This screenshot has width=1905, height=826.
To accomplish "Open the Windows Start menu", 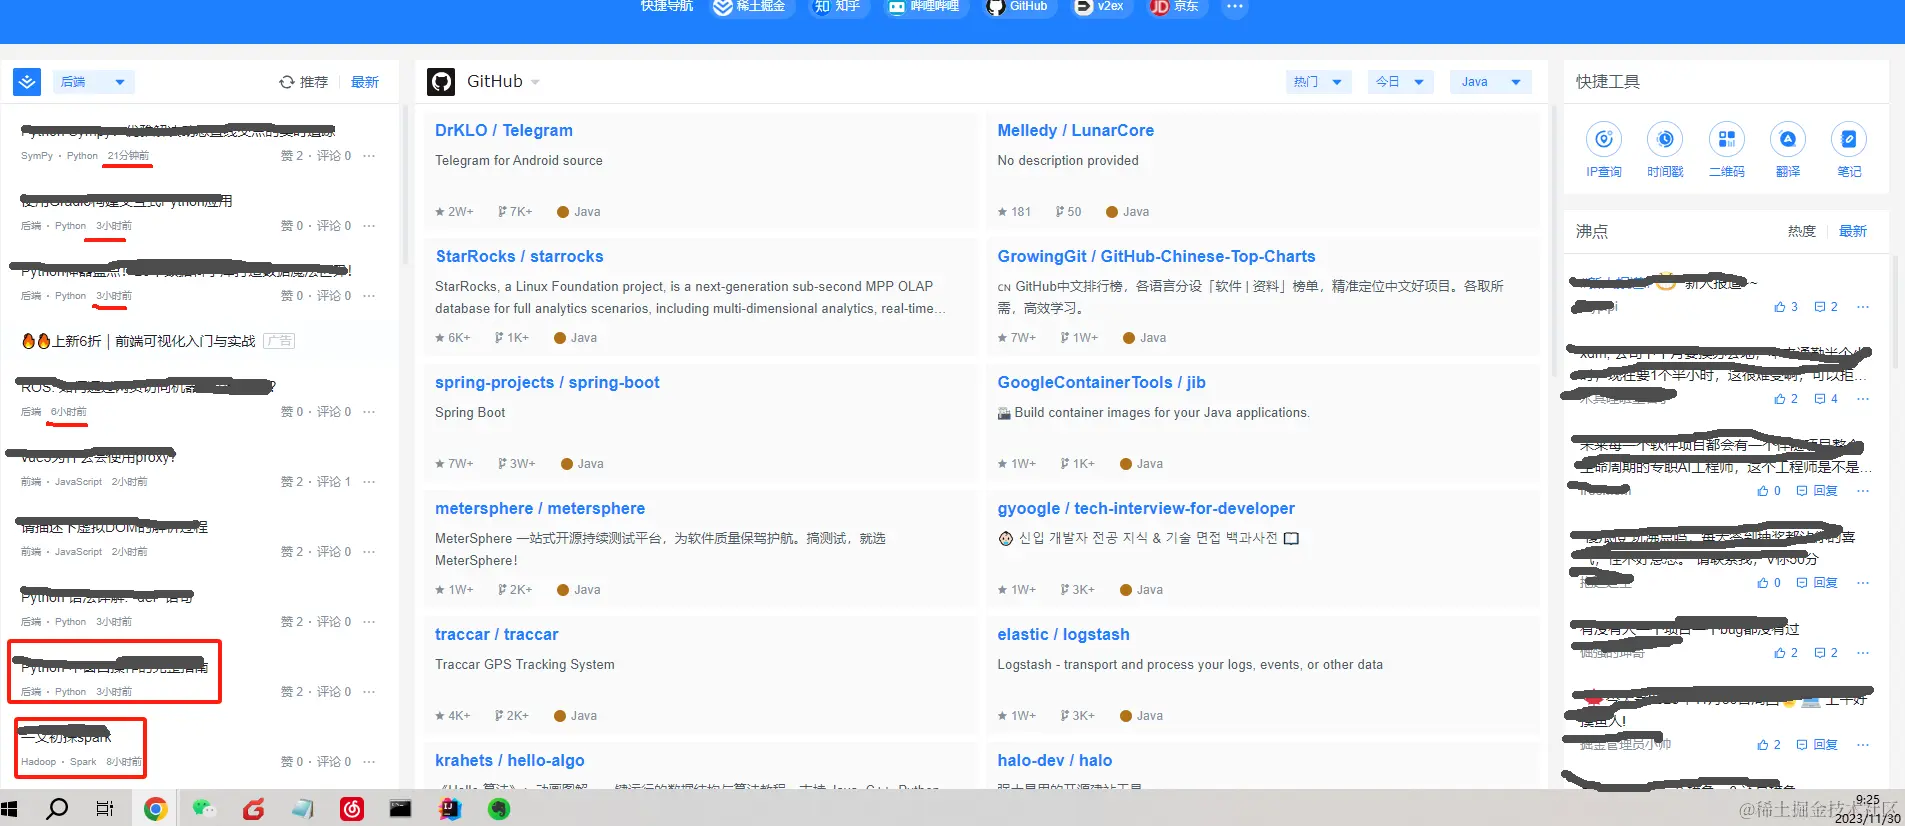I will 10,809.
